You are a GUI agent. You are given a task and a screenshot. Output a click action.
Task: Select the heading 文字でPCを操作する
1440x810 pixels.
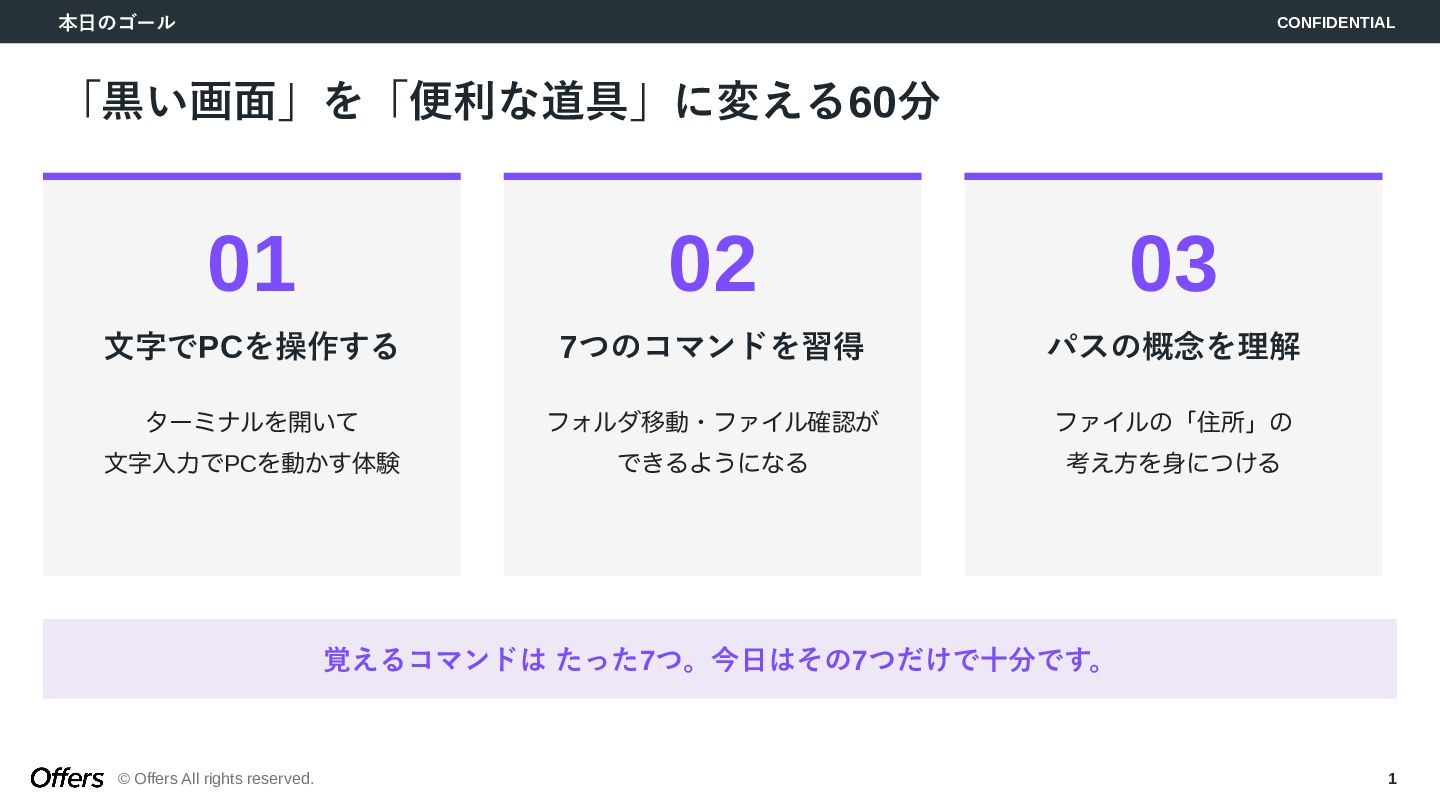[x=252, y=347]
